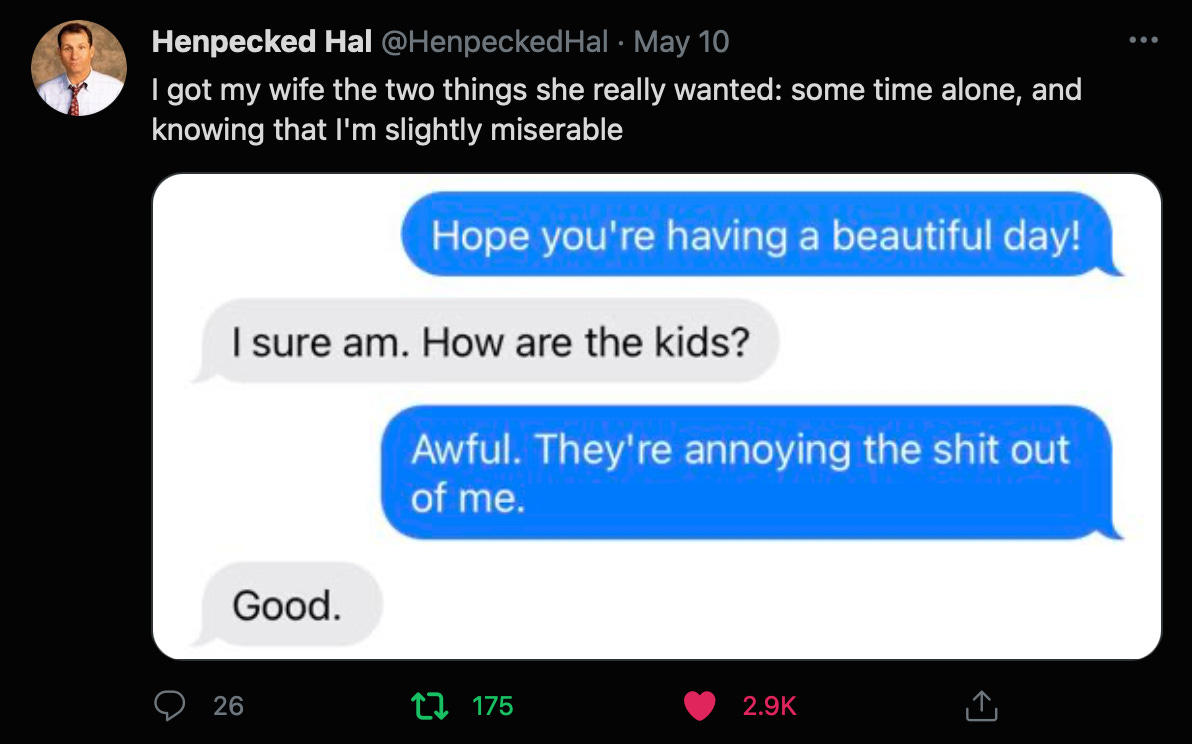Image resolution: width=1192 pixels, height=744 pixels.
Task: Open the tweet text about wife's two things
Action: pyautogui.click(x=616, y=91)
